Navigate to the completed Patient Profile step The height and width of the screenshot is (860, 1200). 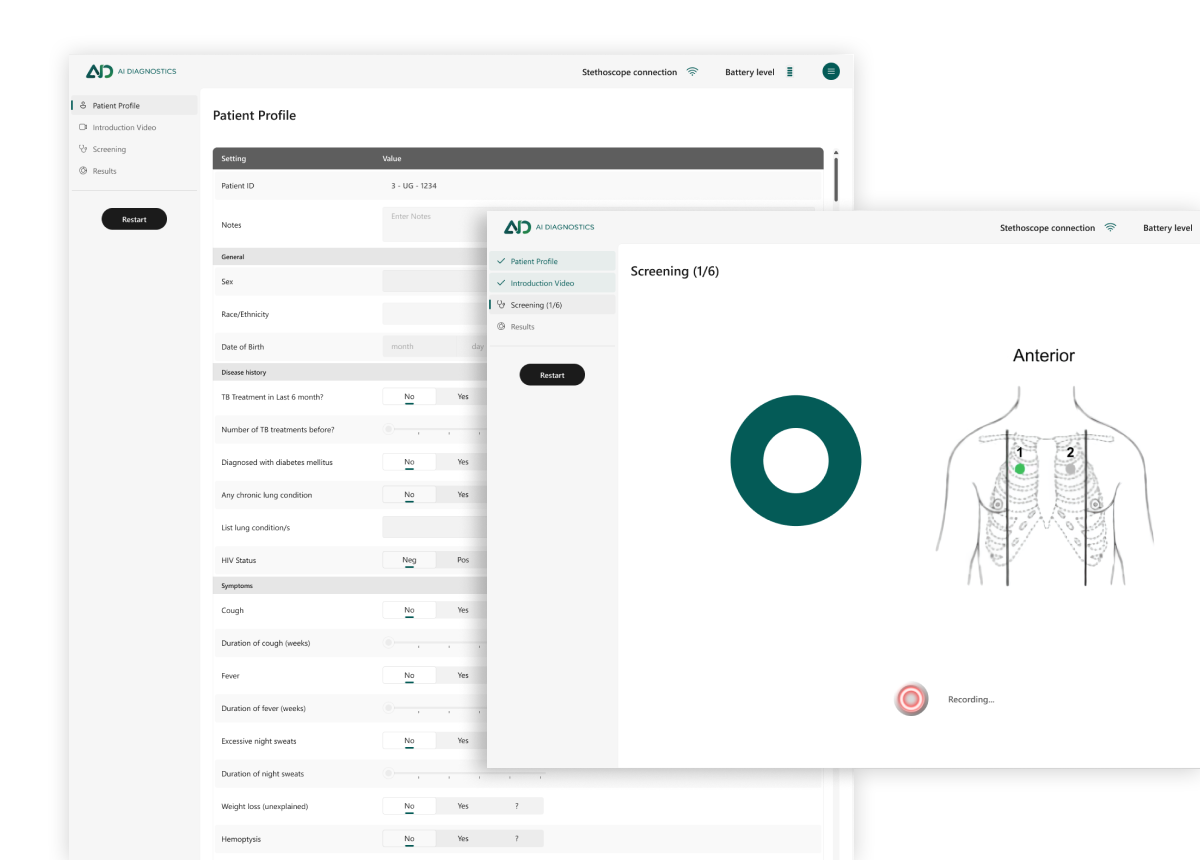click(536, 261)
